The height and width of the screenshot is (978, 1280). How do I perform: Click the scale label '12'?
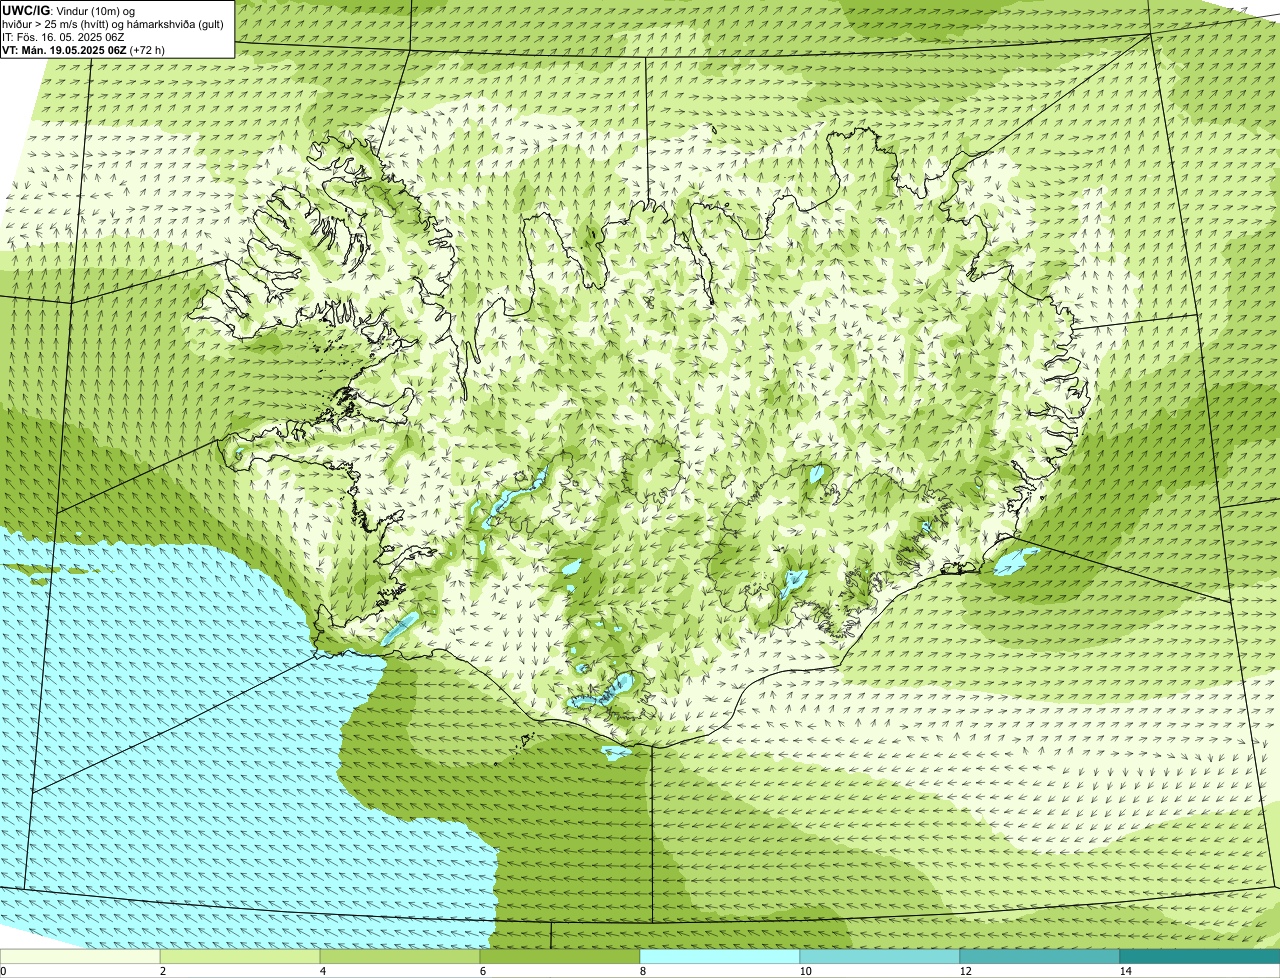point(965,971)
